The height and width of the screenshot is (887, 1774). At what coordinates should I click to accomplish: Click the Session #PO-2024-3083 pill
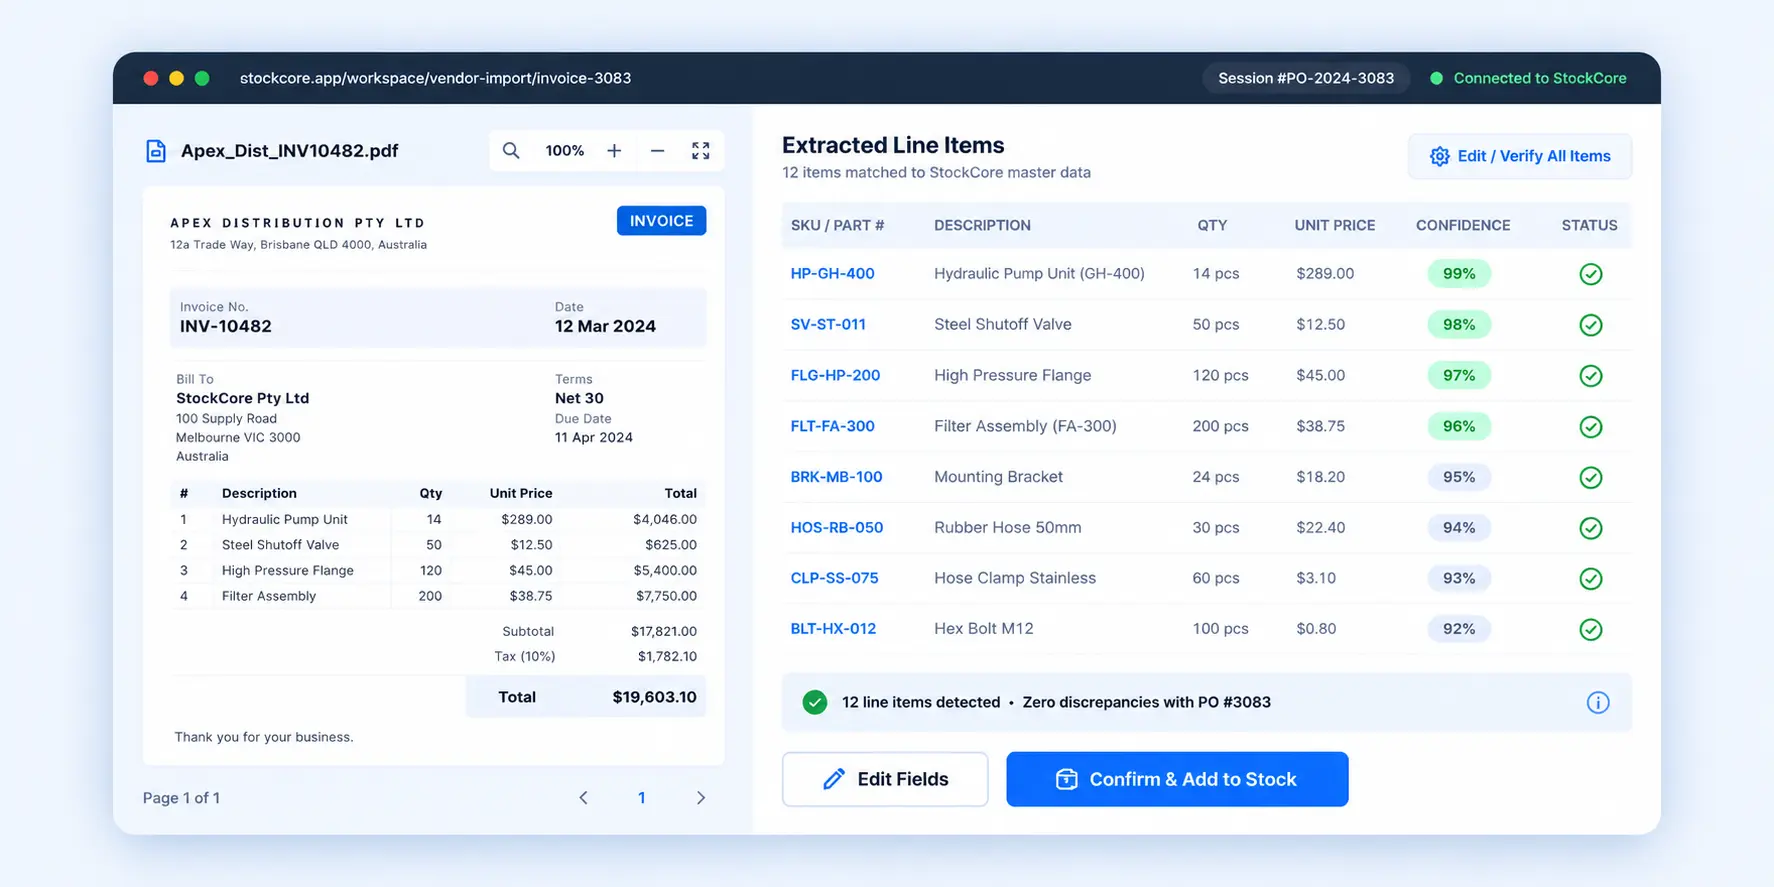click(x=1306, y=78)
